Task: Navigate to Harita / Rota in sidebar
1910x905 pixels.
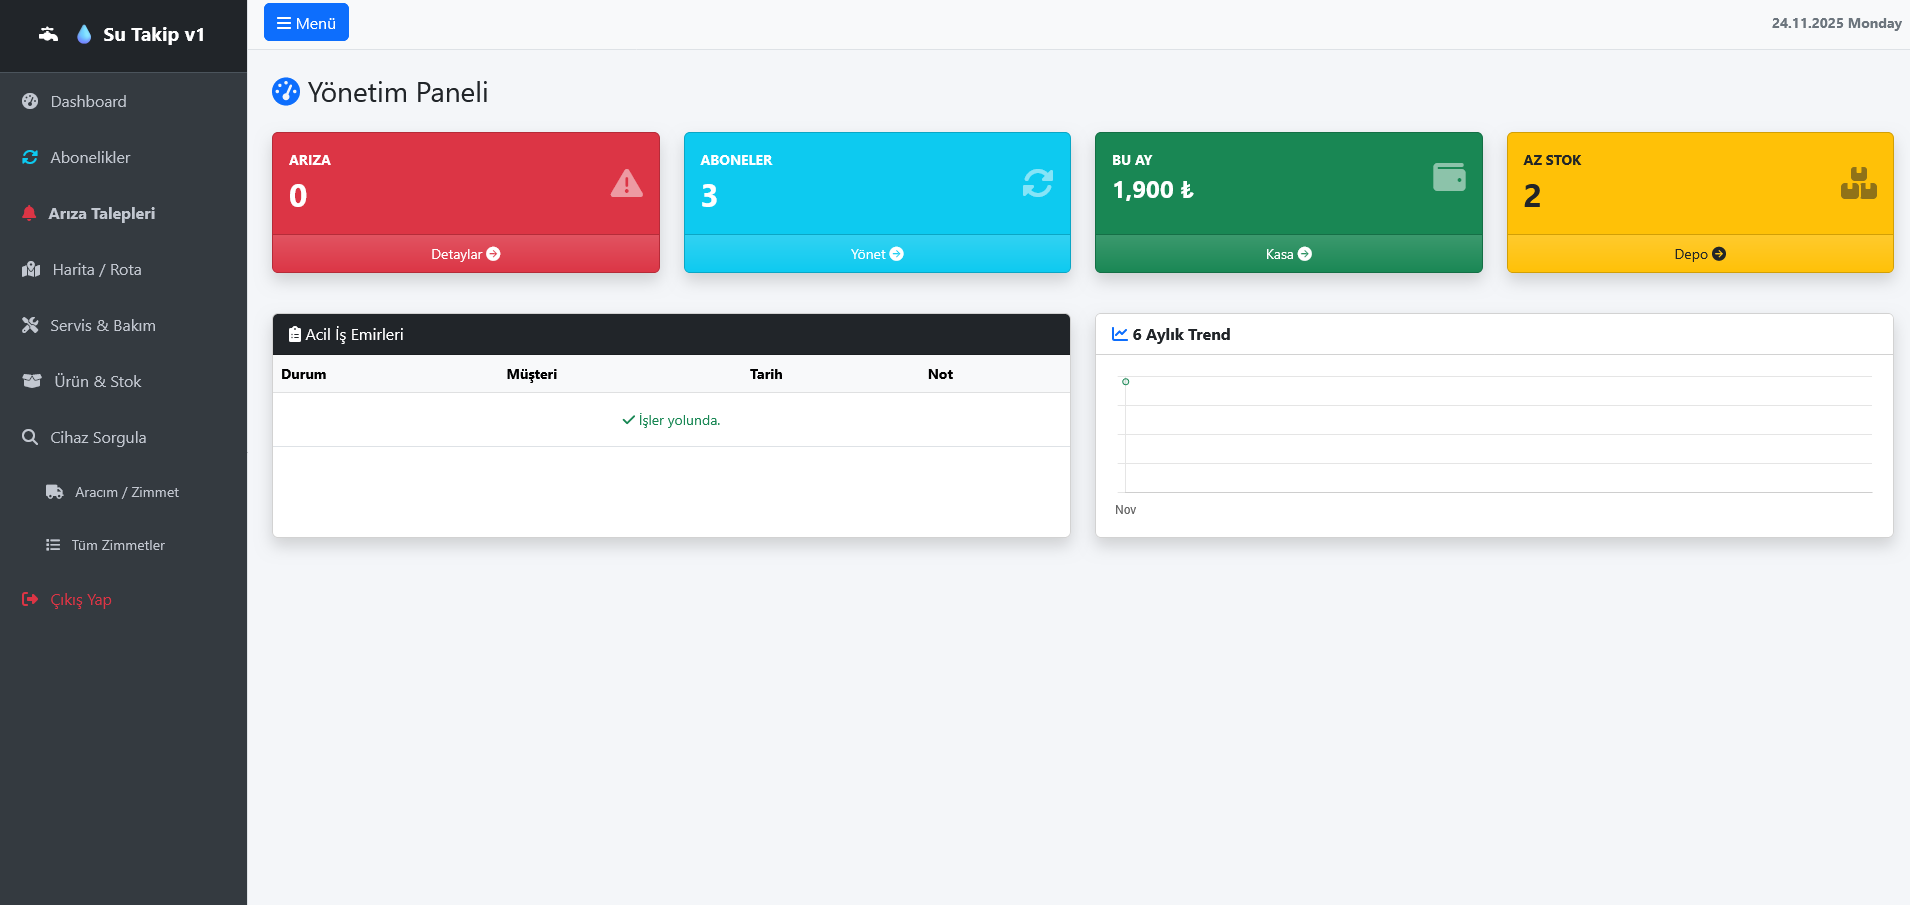Action: coord(96,269)
